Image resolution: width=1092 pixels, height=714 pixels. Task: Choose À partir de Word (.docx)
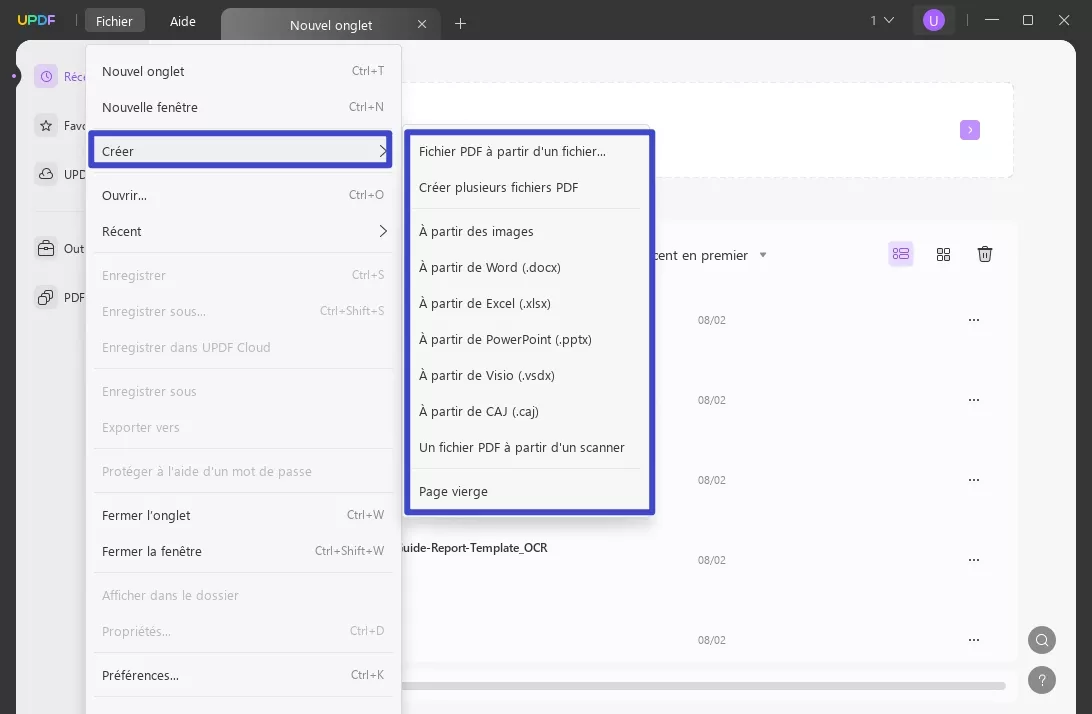[x=528, y=267]
